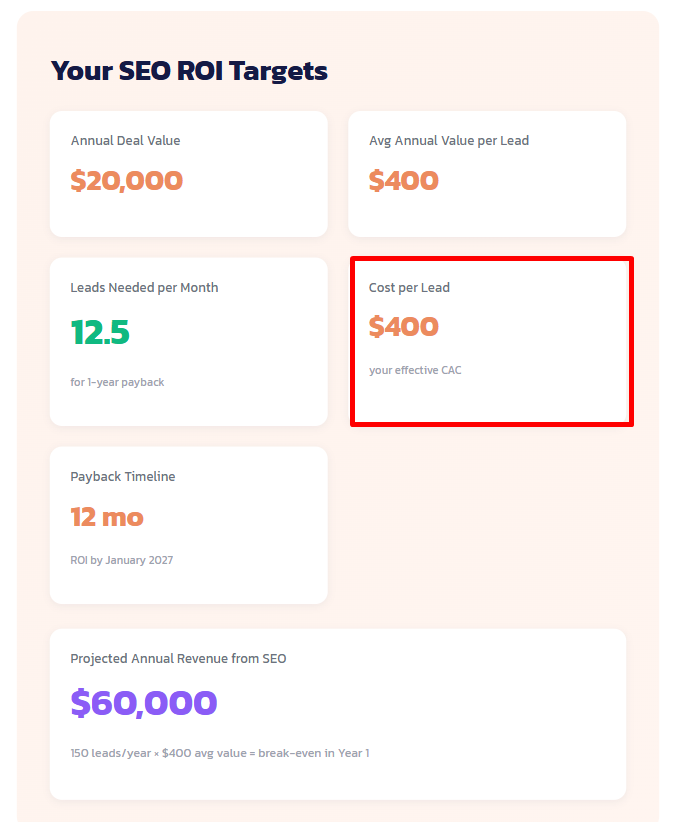Viewport: 681px width, 822px height.
Task: Select the $400 value per lead figure
Action: [404, 181]
